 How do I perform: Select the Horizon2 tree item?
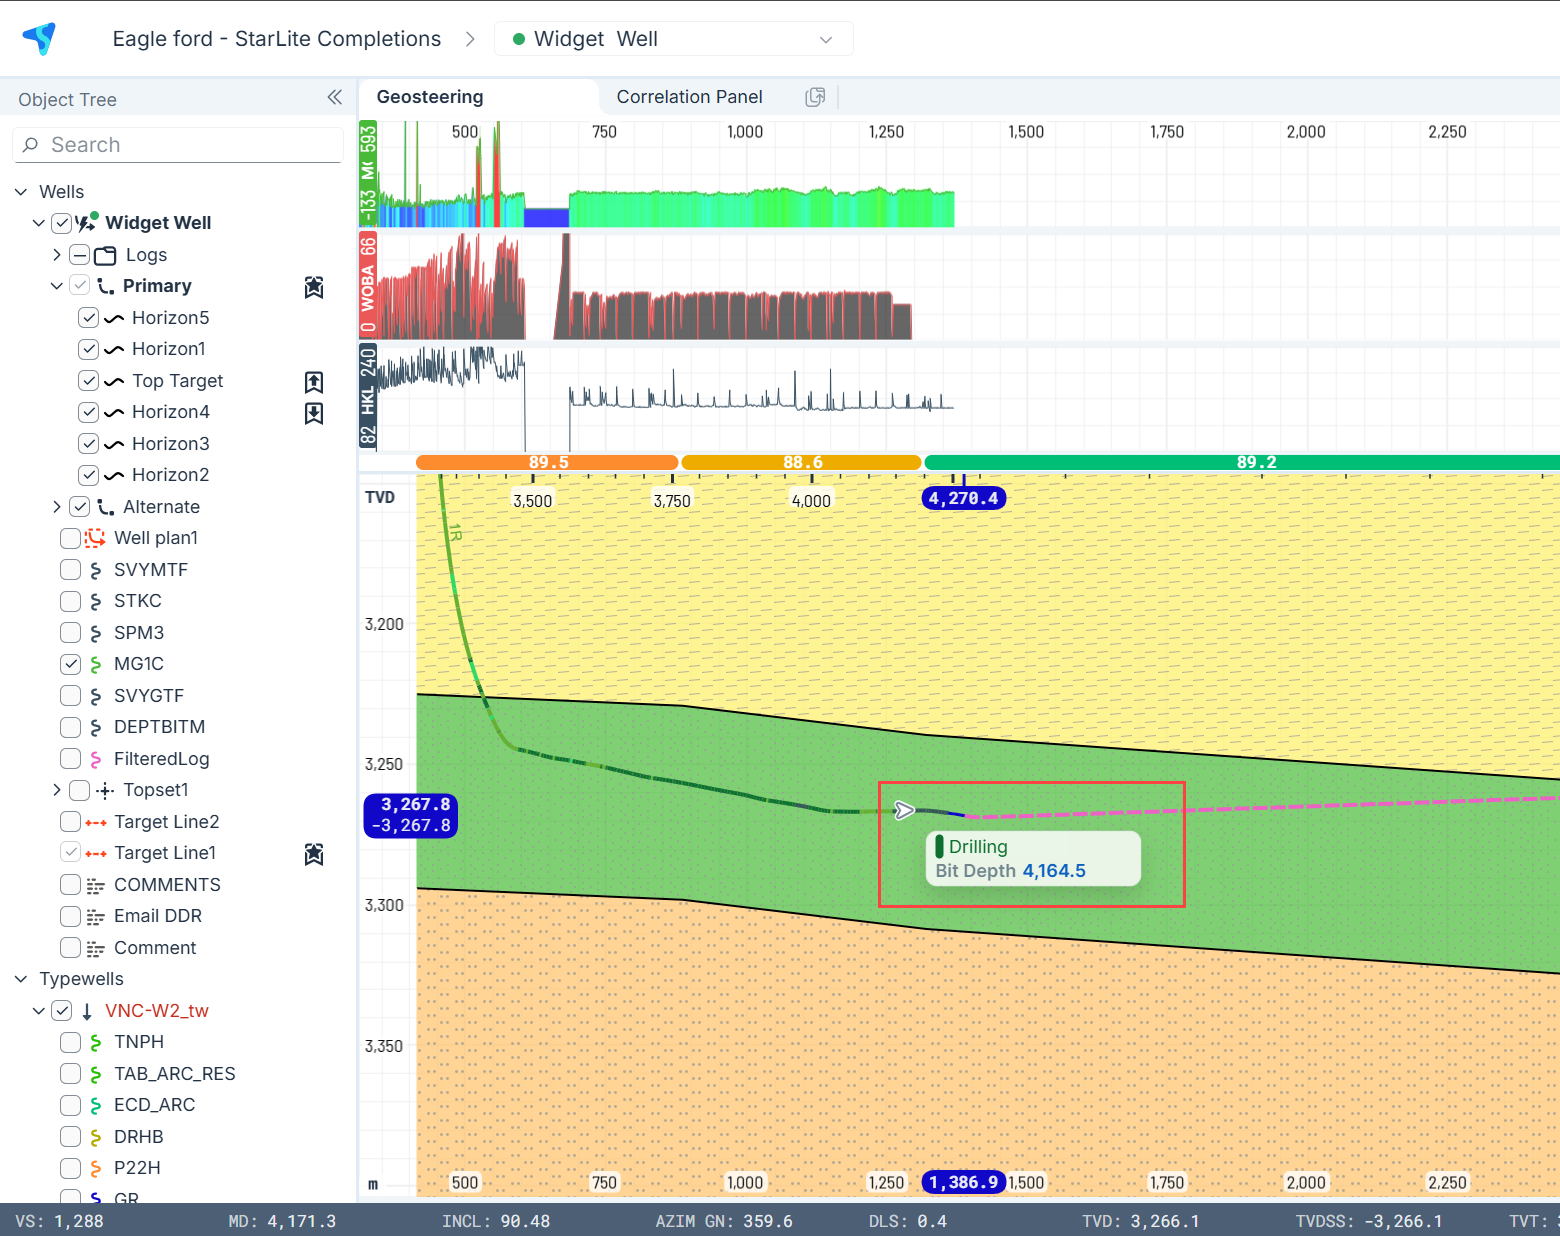170,475
